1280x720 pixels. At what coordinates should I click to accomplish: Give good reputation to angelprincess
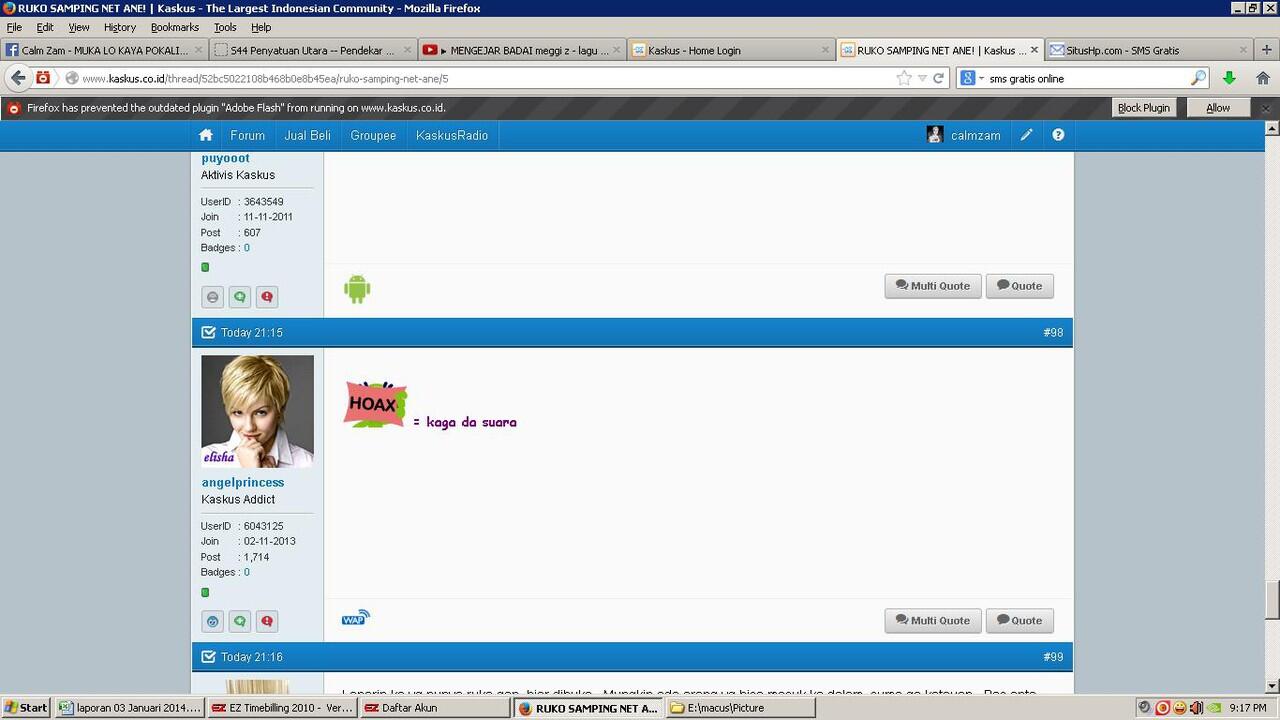click(240, 622)
